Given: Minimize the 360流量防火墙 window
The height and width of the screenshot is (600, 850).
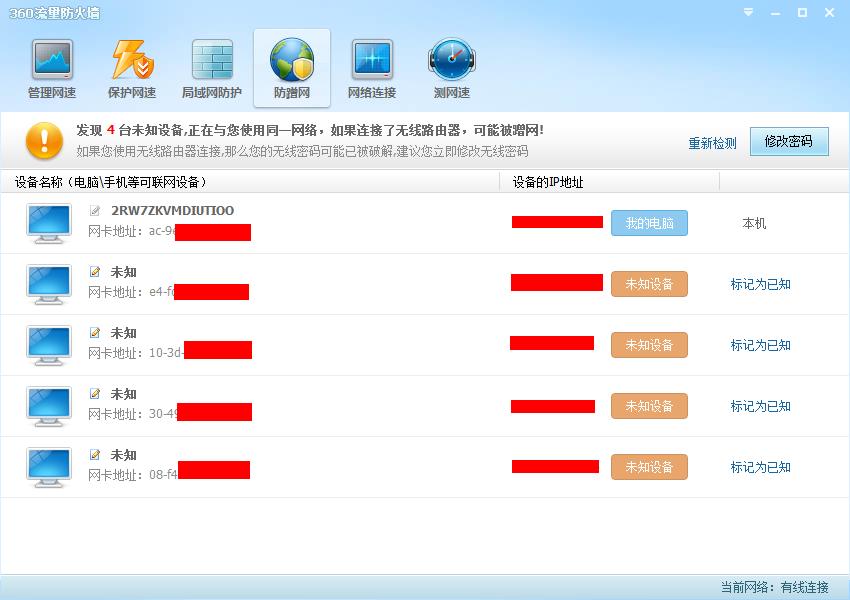Looking at the screenshot, I should click(x=775, y=12).
